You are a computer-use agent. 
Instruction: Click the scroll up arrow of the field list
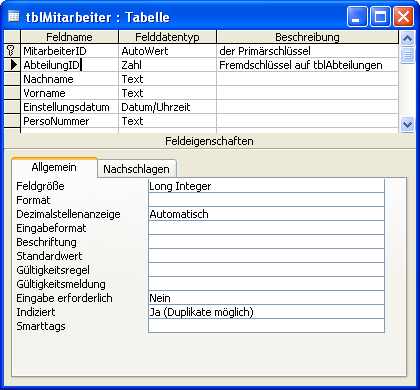pos(407,39)
